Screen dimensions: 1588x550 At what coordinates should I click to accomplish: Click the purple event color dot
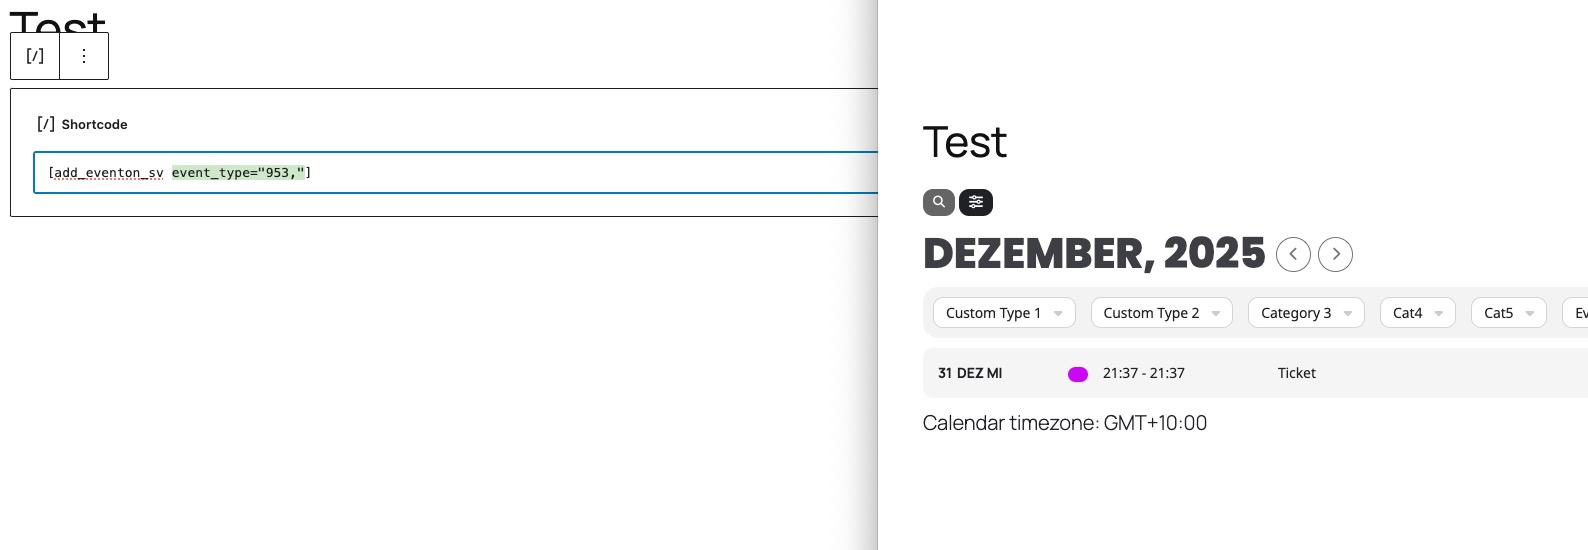pos(1078,374)
